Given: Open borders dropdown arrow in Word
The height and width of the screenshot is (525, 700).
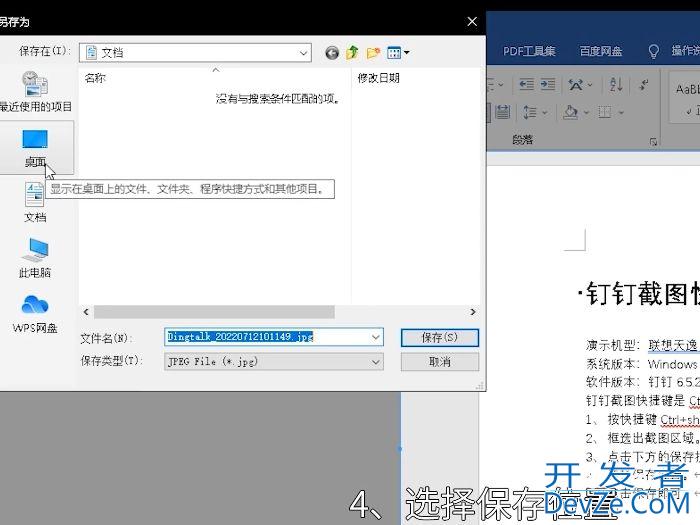Looking at the screenshot, I should point(621,112).
